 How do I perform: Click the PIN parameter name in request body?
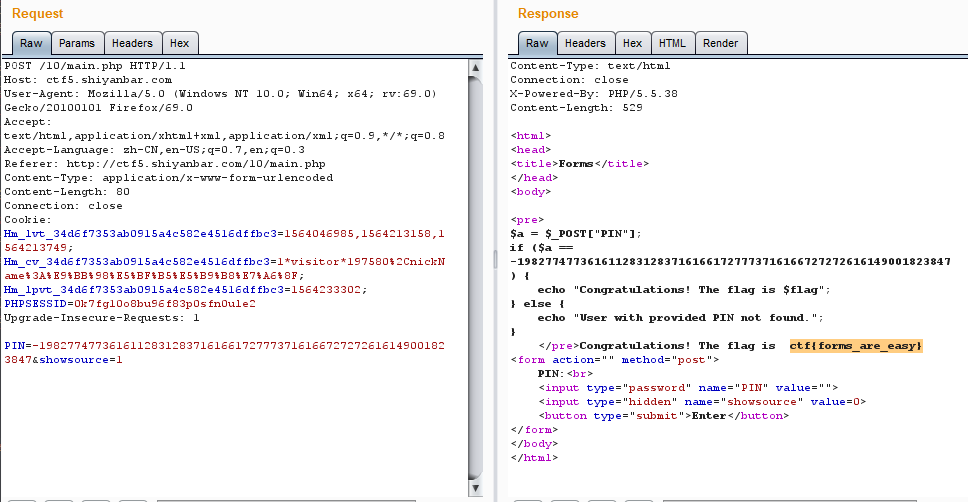14,346
